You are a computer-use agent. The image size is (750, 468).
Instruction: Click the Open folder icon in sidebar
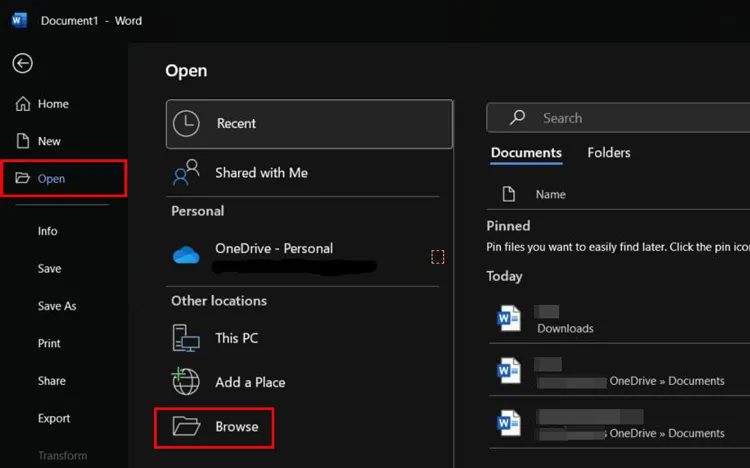click(22, 178)
